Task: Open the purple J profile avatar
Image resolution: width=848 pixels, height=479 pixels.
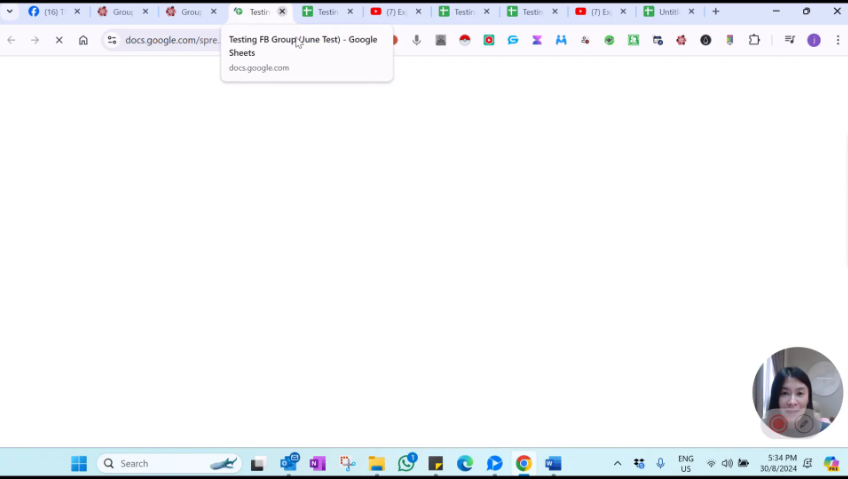Action: (x=814, y=40)
